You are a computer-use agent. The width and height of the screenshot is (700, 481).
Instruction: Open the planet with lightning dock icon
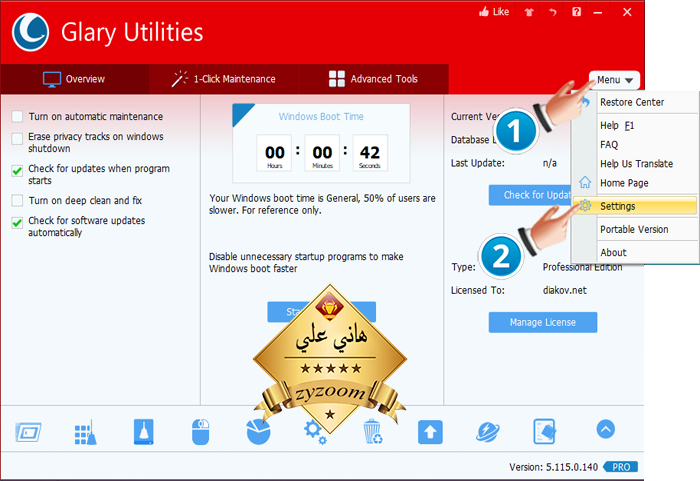coord(488,432)
